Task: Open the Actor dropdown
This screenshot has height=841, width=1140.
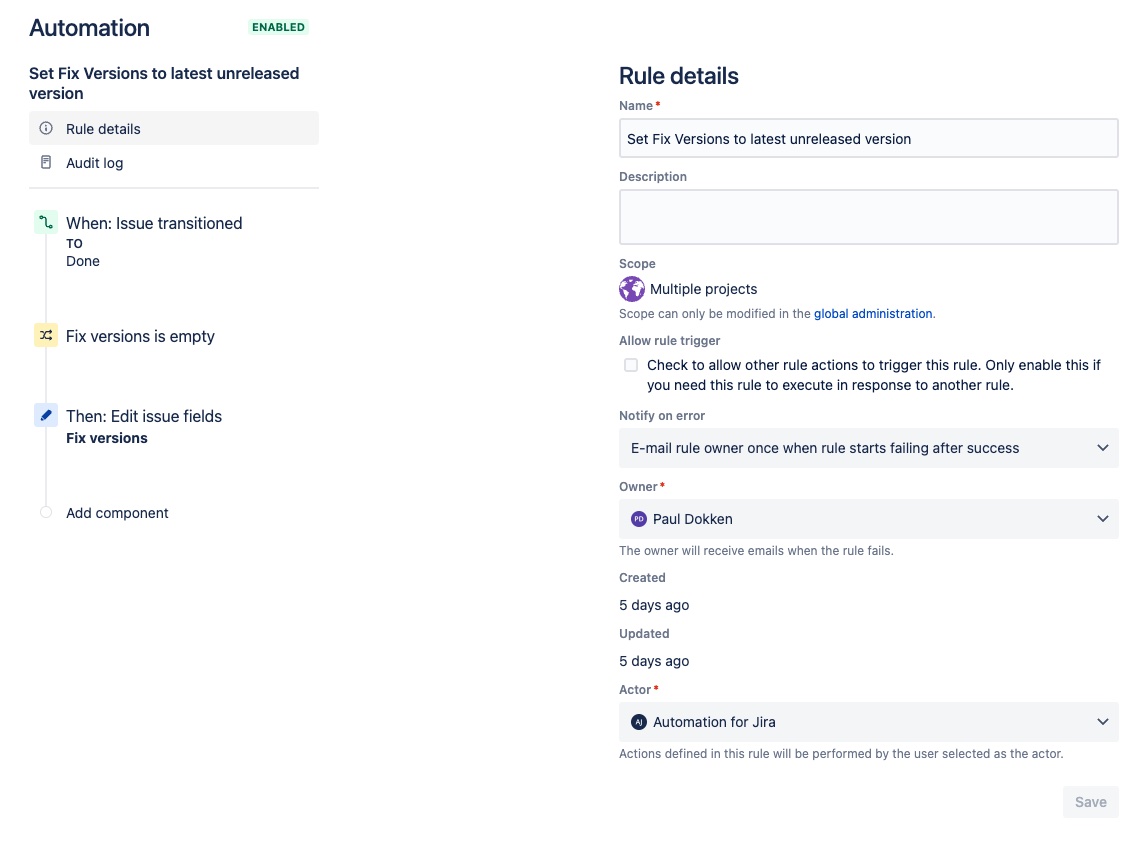Action: (1103, 721)
